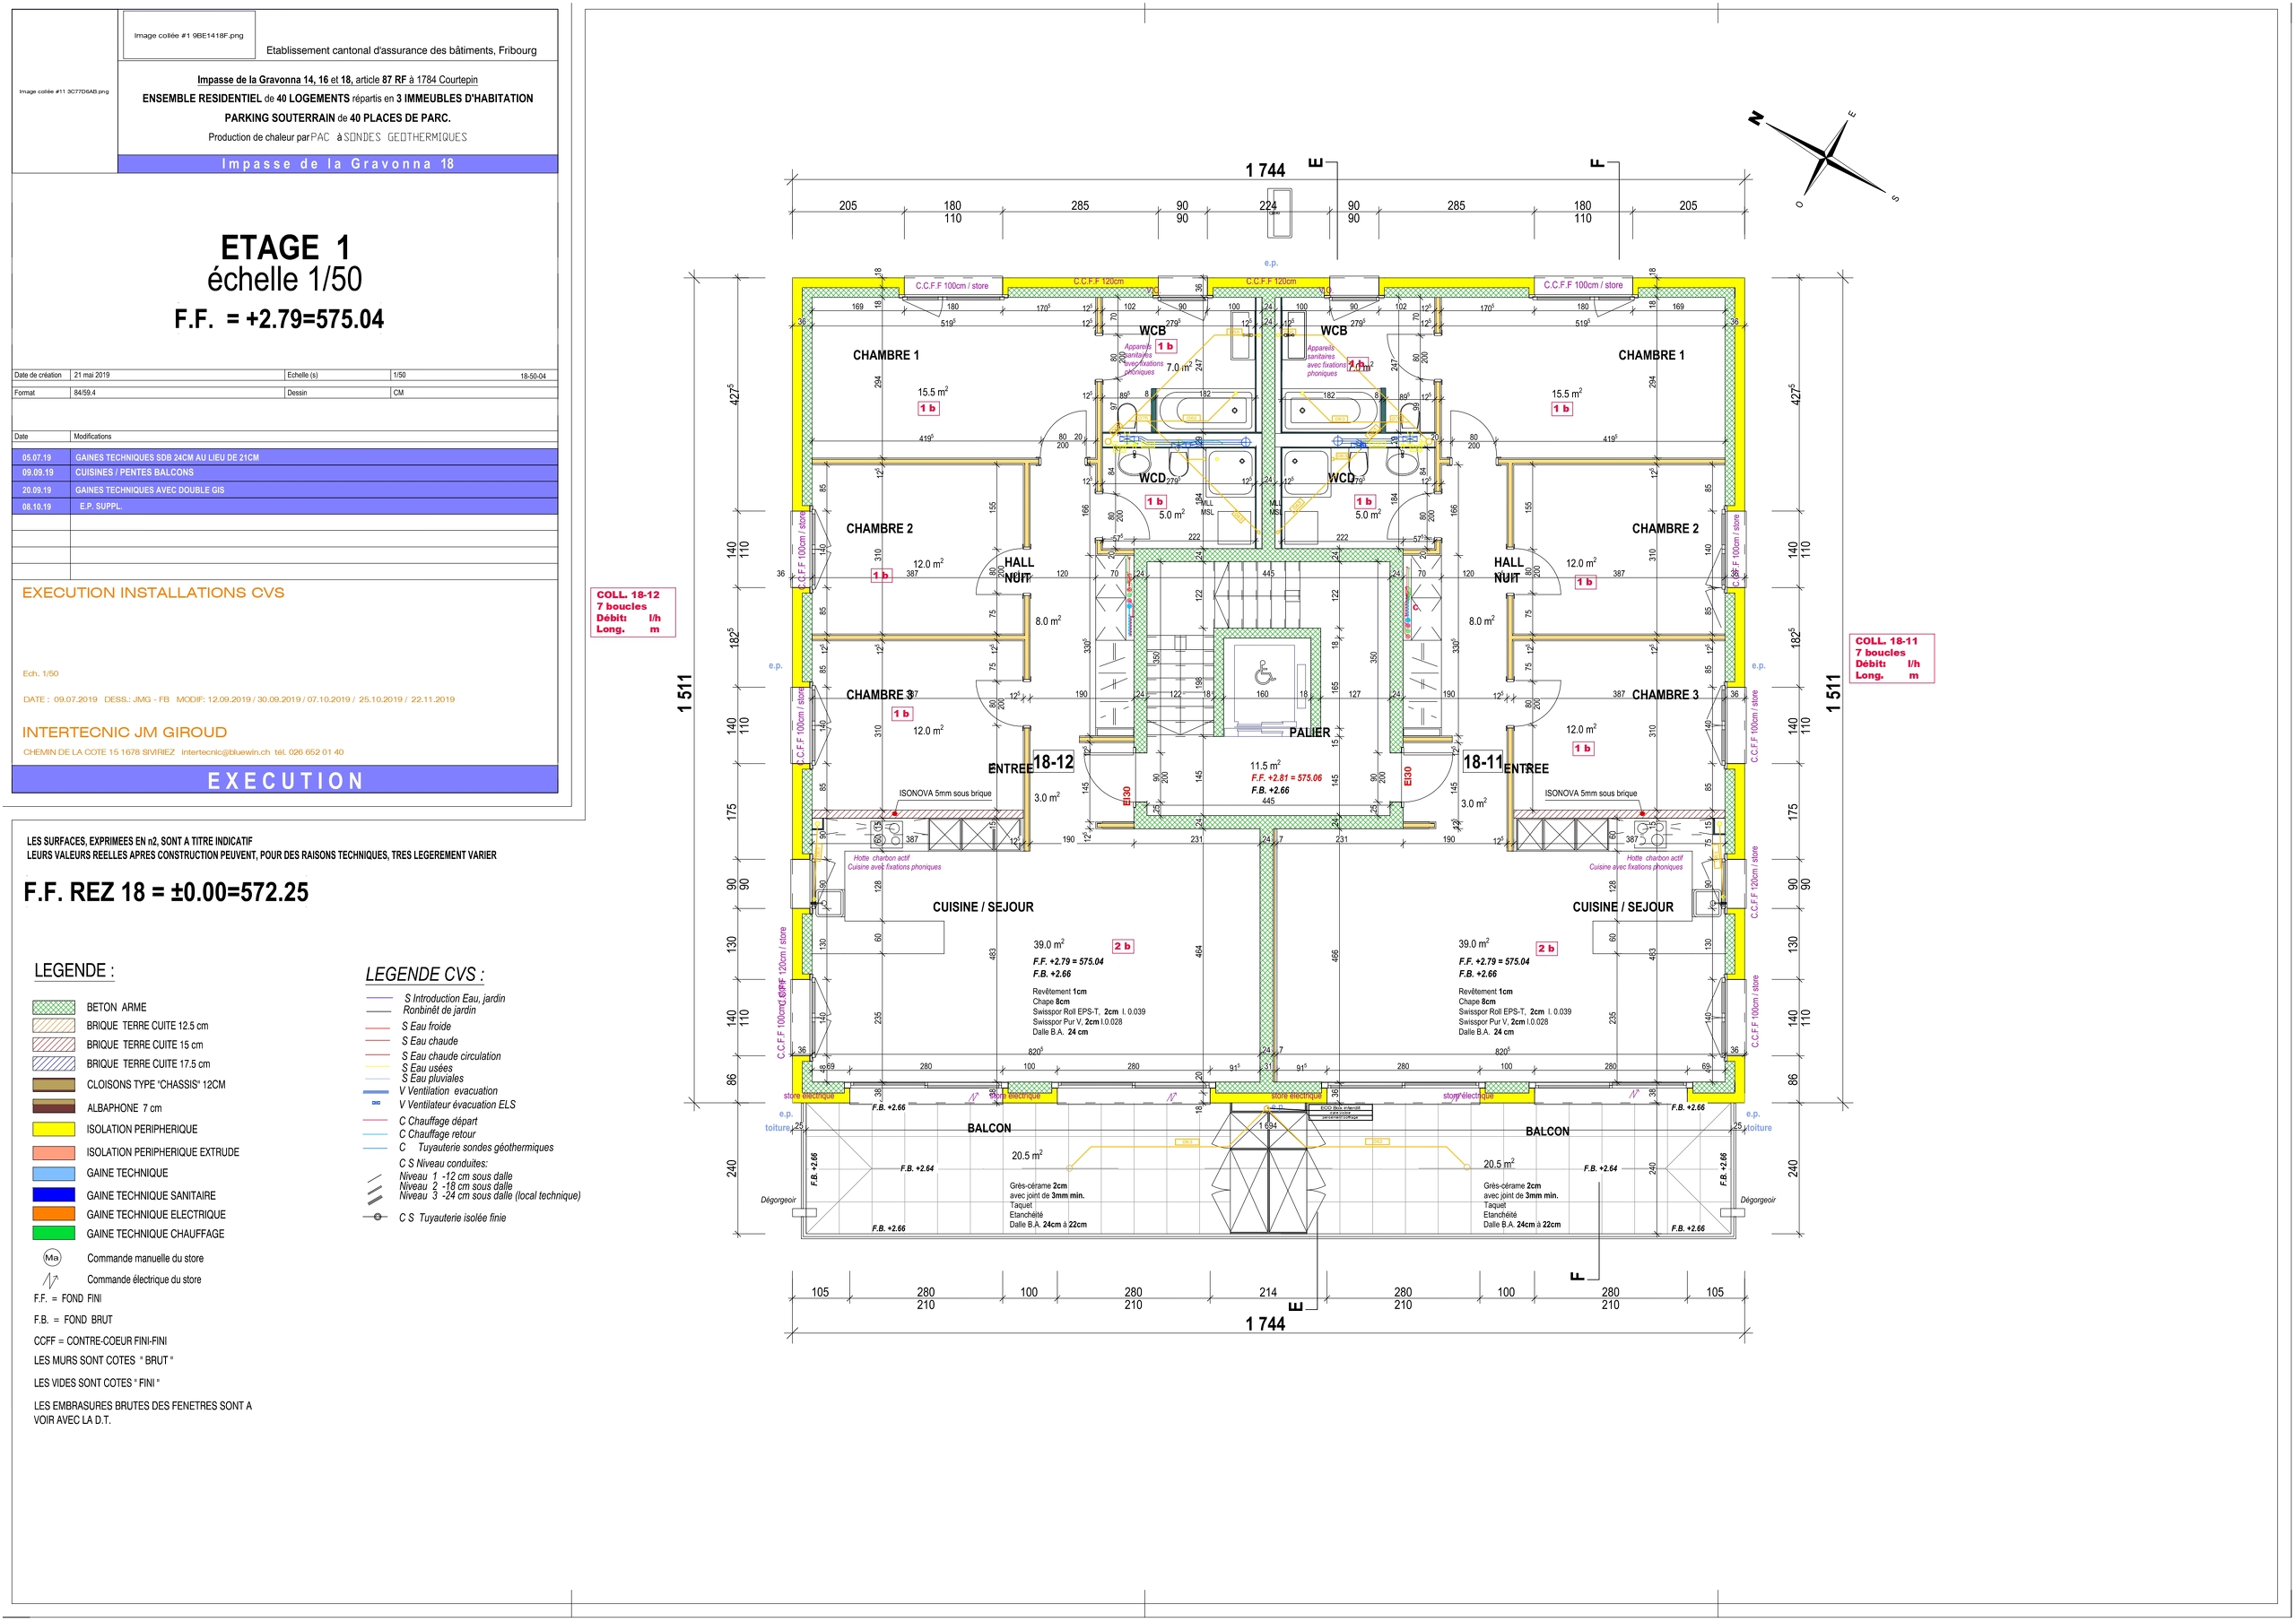Click apartment number label '18-11'
This screenshot has height=1622, width=2296.
pyautogui.click(x=1482, y=762)
